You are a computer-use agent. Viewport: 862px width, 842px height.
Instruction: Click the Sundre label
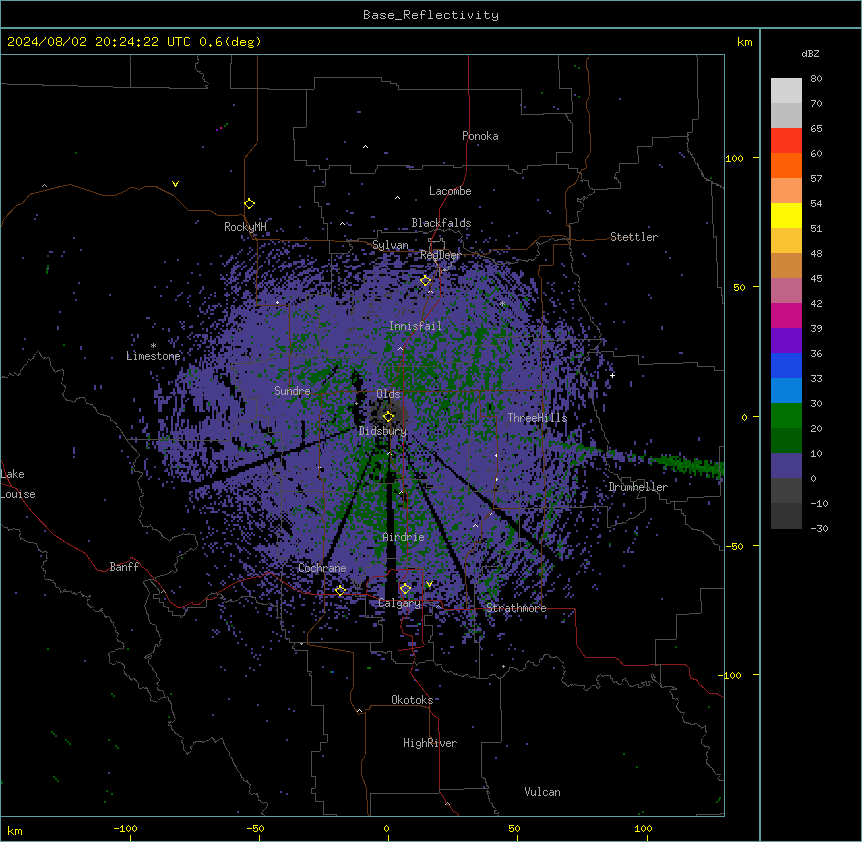pos(292,391)
